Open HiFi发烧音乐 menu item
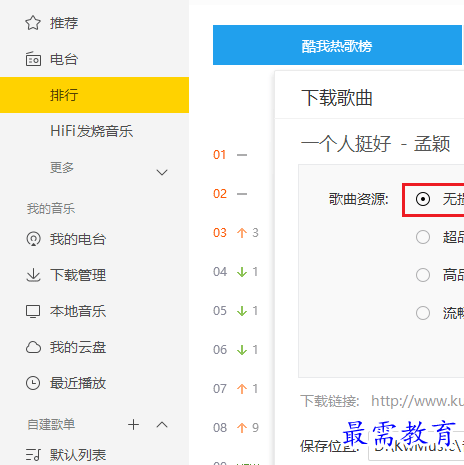Image resolution: width=464 pixels, height=465 pixels. pos(91,131)
